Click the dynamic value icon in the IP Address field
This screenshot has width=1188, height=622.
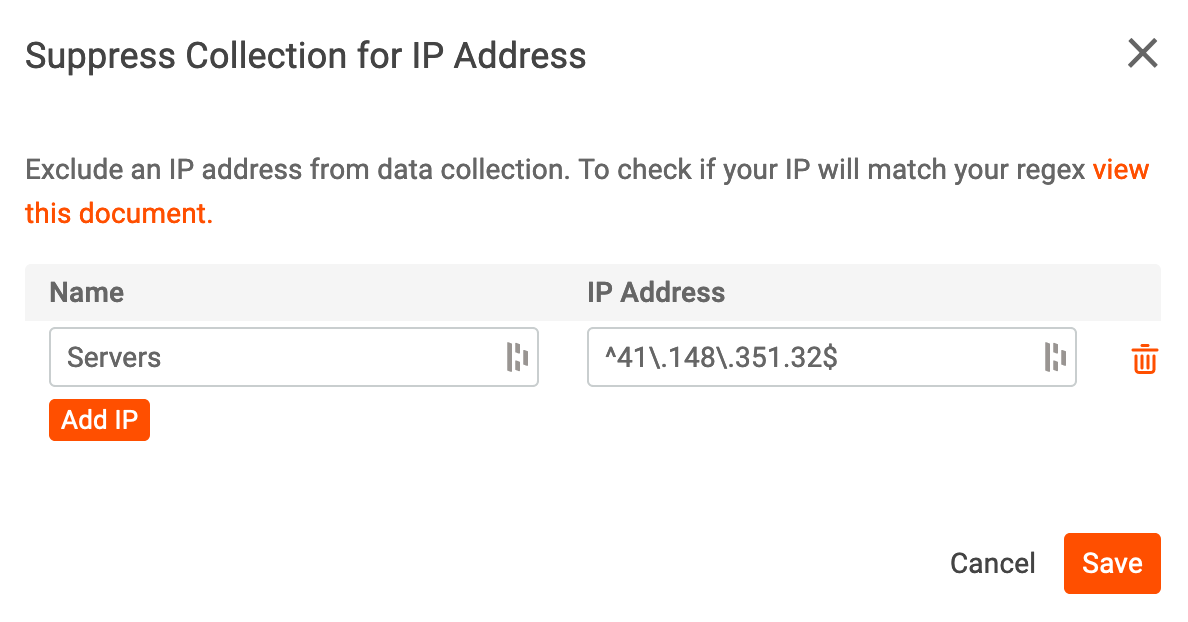click(x=1056, y=357)
